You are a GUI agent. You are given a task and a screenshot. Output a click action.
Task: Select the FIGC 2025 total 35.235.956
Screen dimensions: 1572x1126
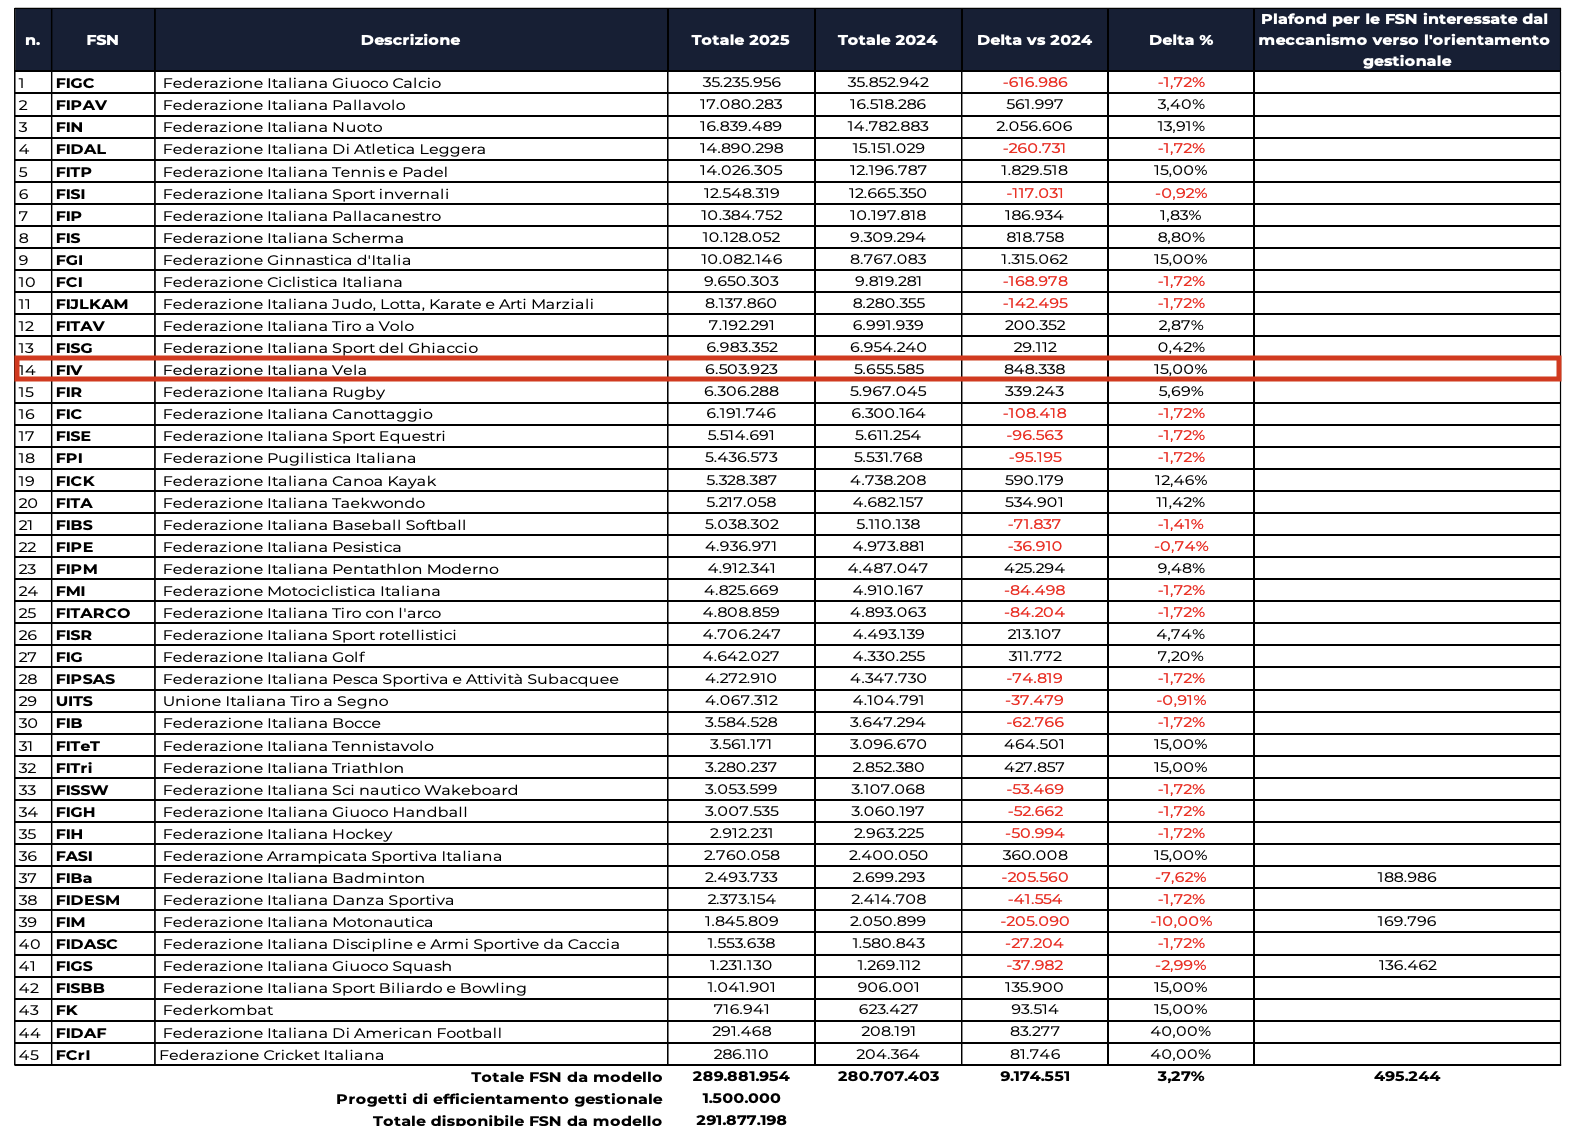pyautogui.click(x=741, y=83)
